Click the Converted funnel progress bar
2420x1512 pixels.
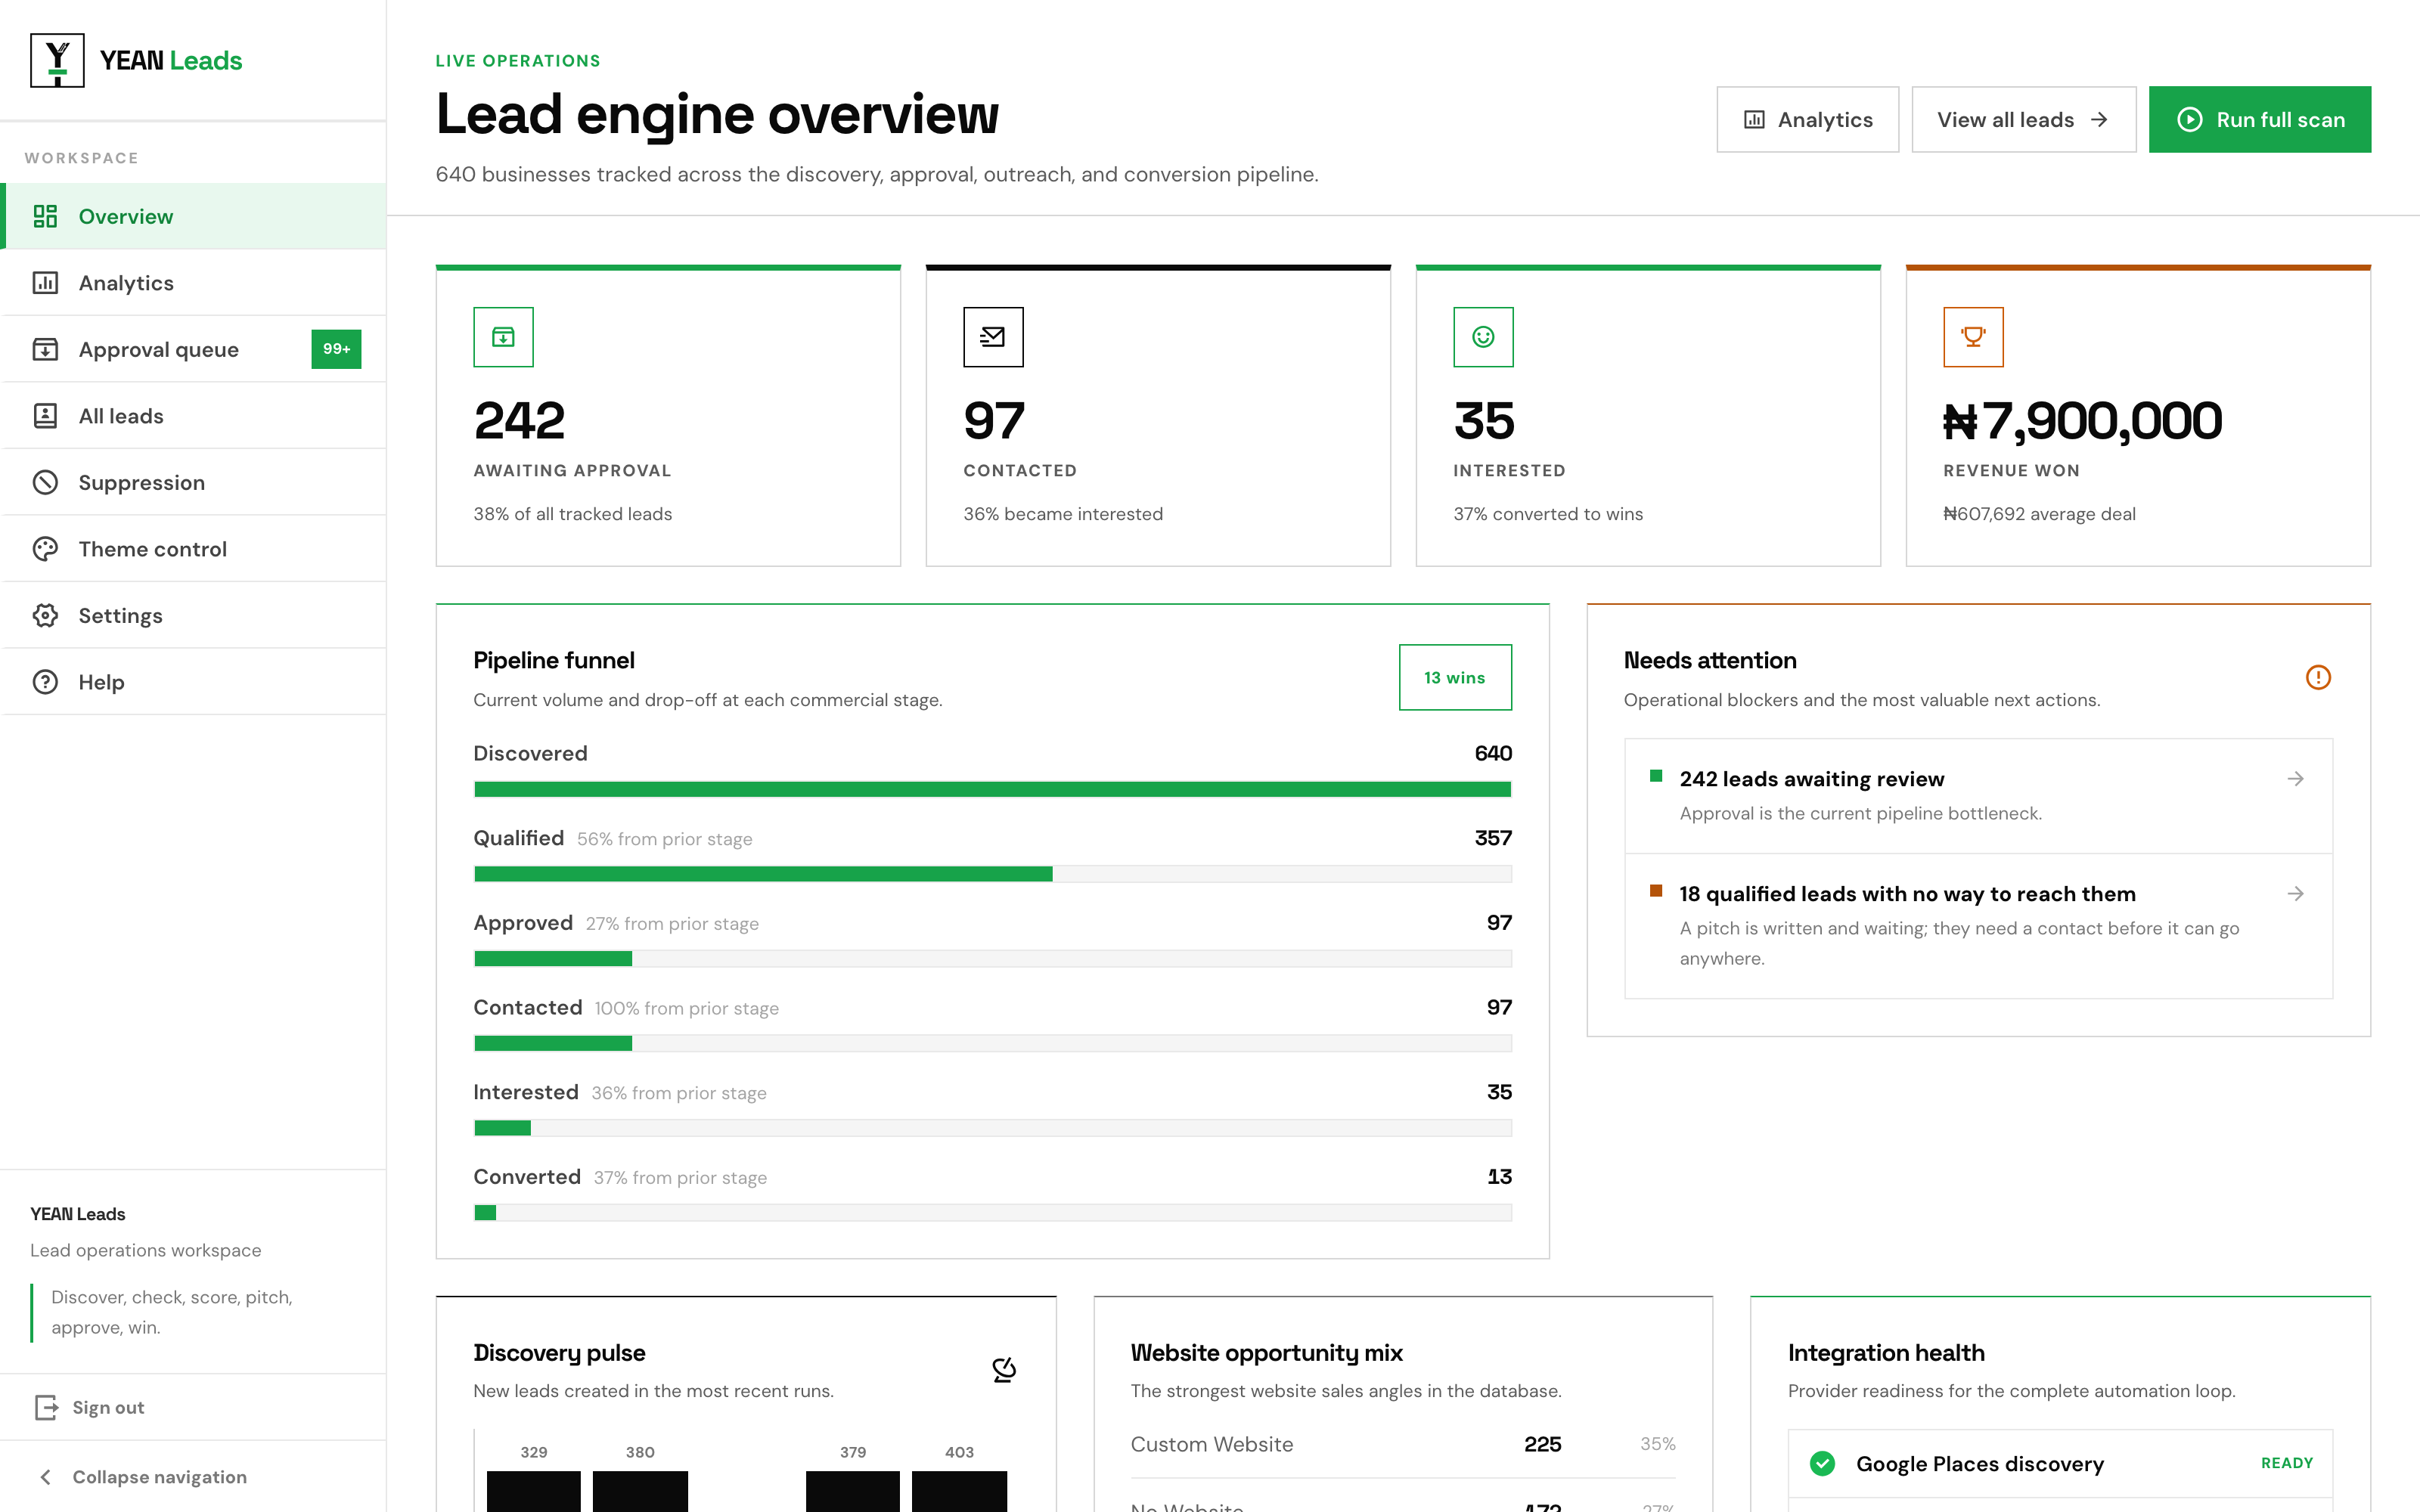coord(992,1212)
